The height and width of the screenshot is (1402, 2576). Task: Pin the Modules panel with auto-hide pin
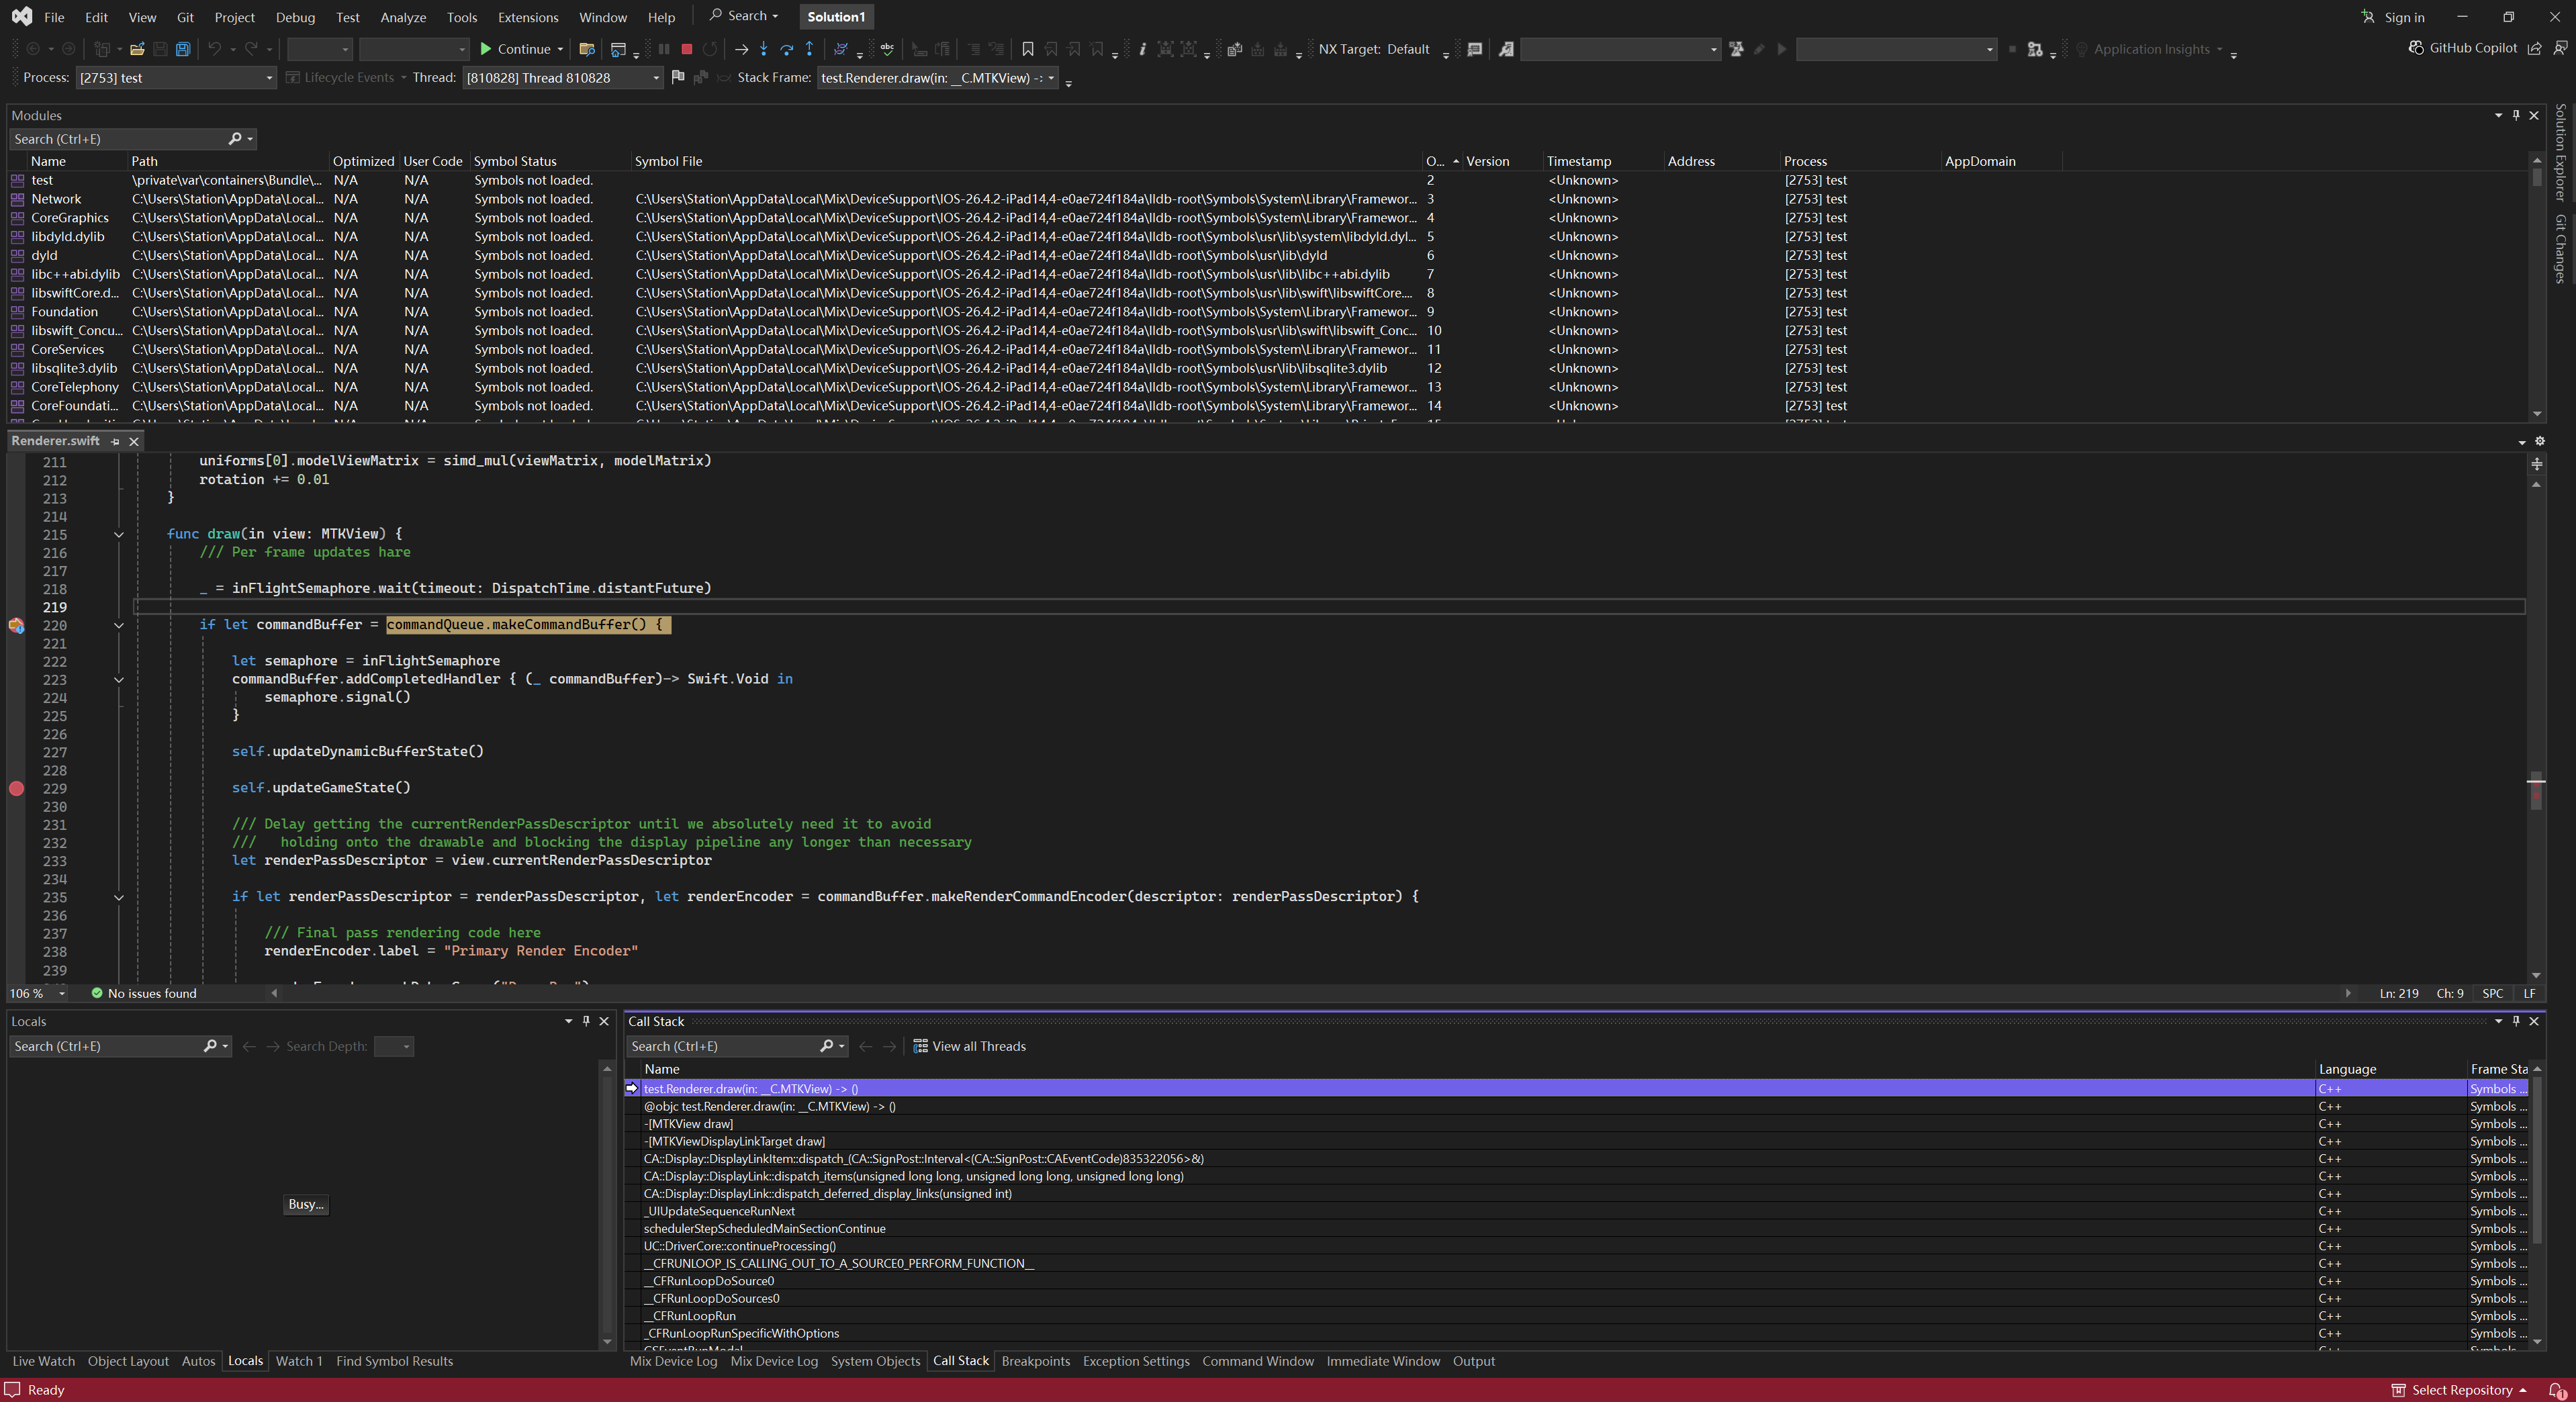tap(2516, 115)
